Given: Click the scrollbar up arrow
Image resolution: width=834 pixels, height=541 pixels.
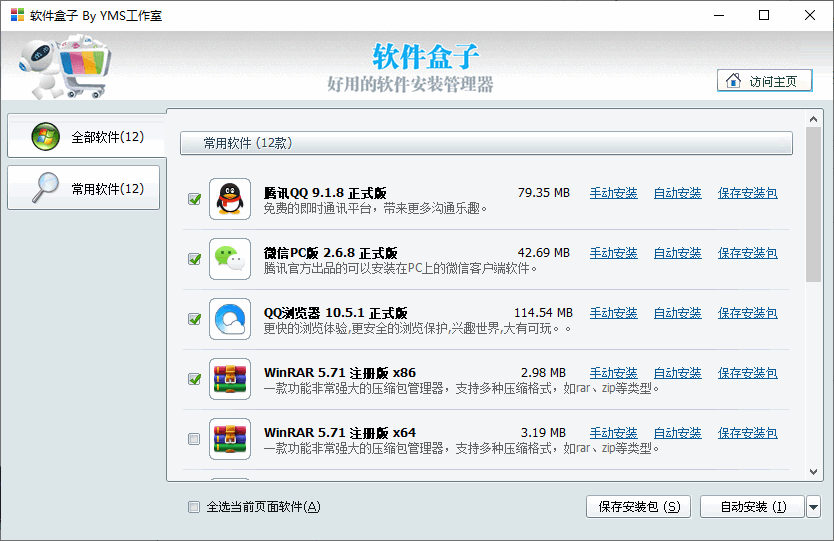Looking at the screenshot, I should [813, 119].
